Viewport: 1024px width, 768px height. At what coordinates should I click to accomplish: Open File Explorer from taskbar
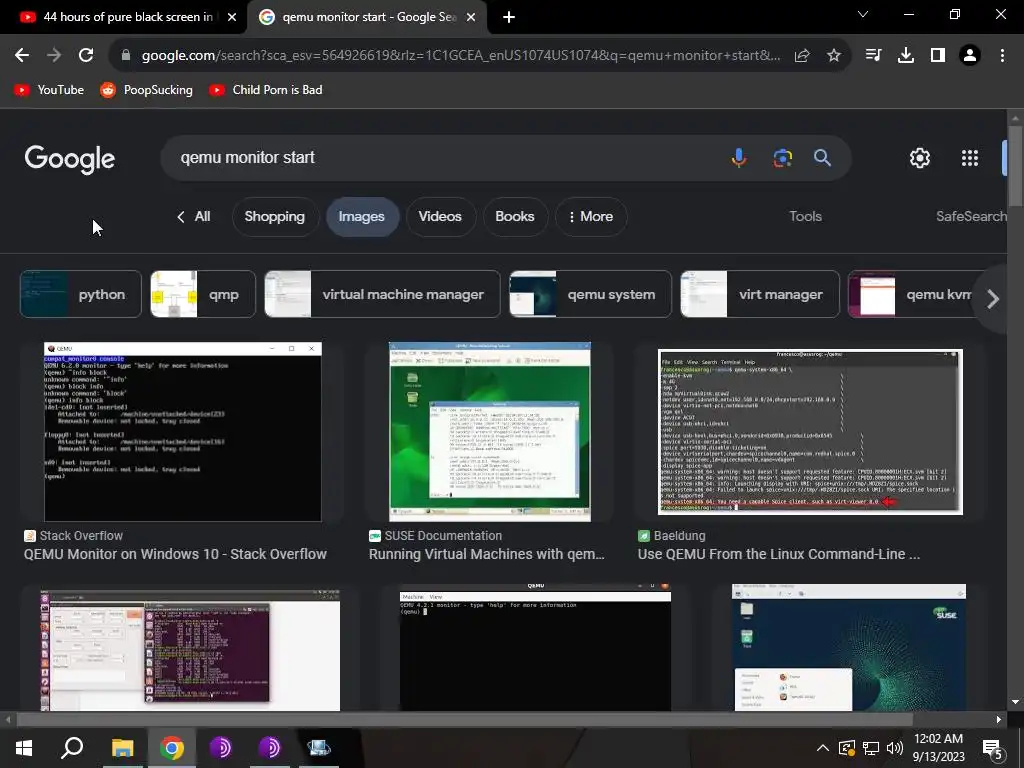tap(122, 748)
